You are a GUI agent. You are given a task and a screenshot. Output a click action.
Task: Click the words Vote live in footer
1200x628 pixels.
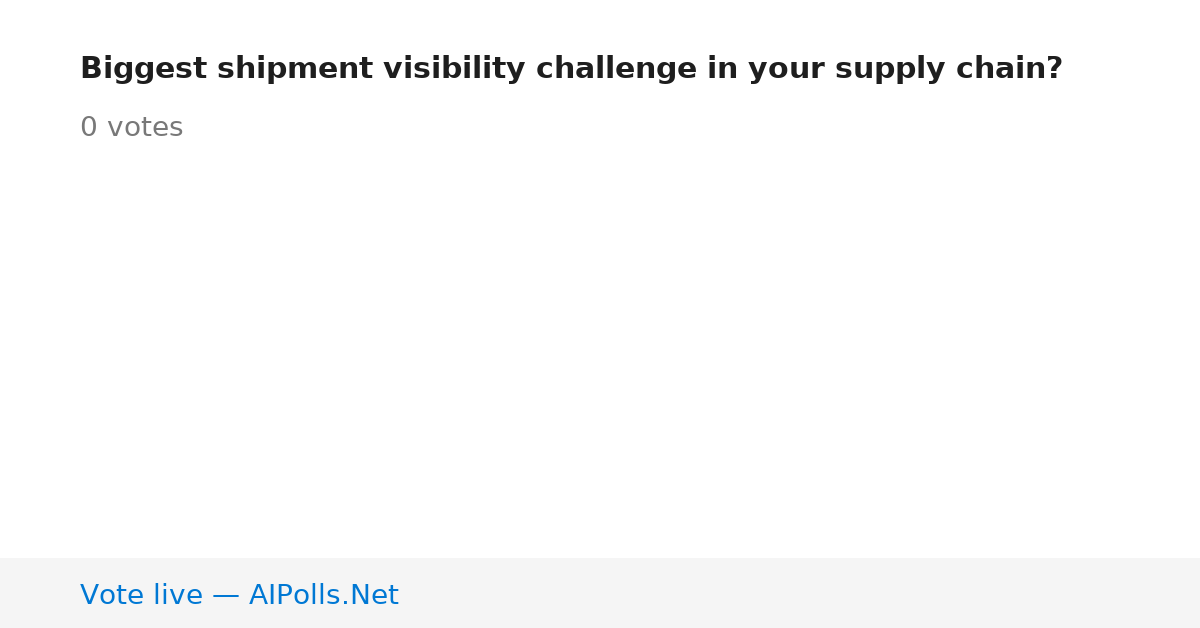click(x=141, y=595)
